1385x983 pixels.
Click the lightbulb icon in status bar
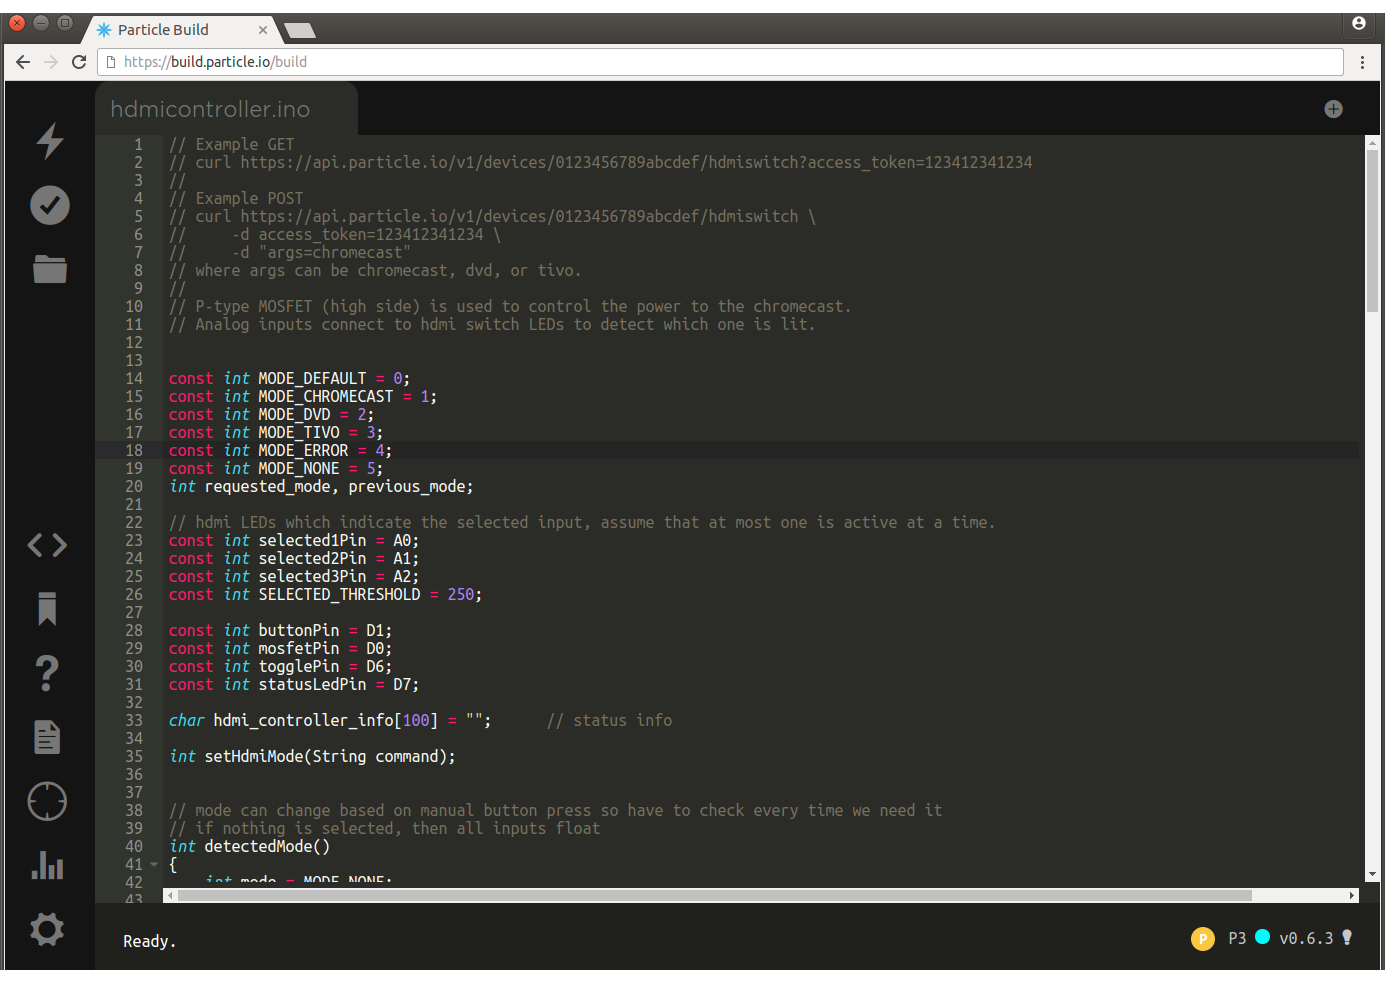tap(1347, 938)
